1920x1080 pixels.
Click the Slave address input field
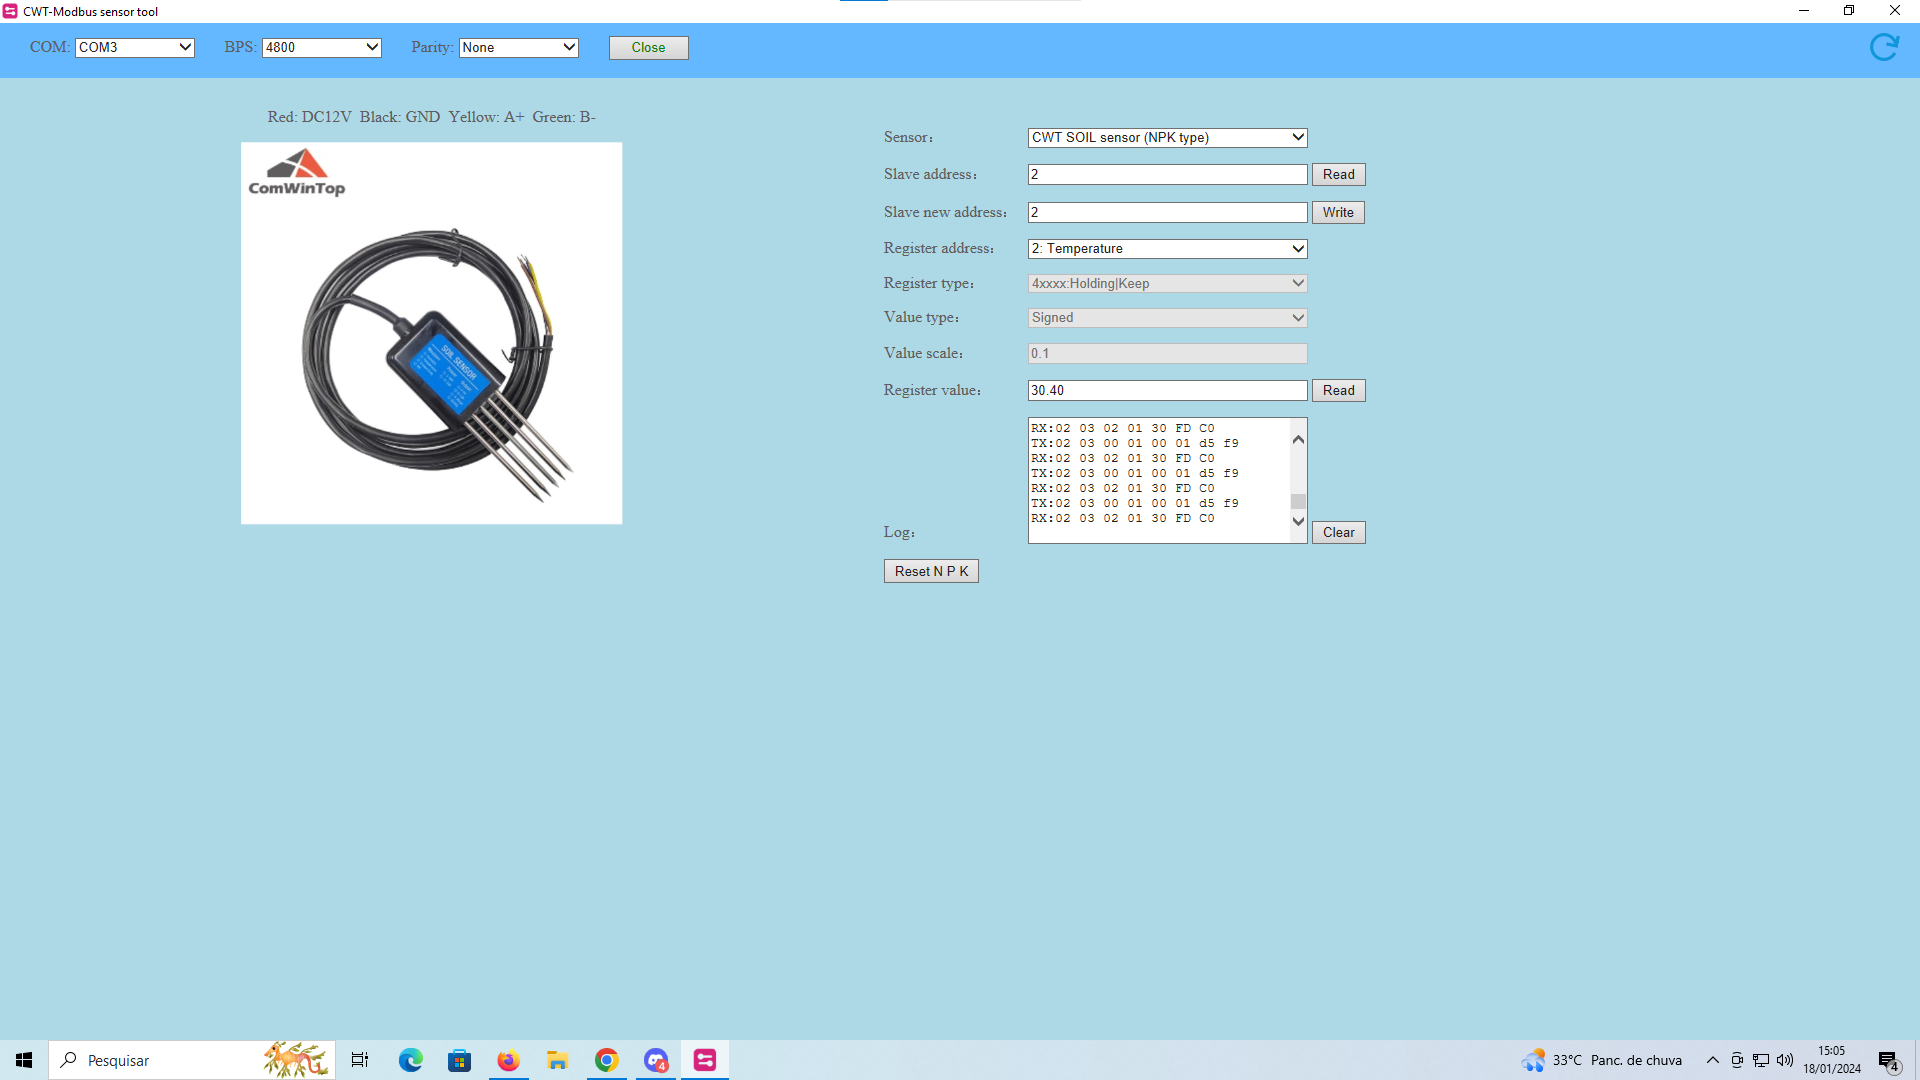pyautogui.click(x=1167, y=174)
